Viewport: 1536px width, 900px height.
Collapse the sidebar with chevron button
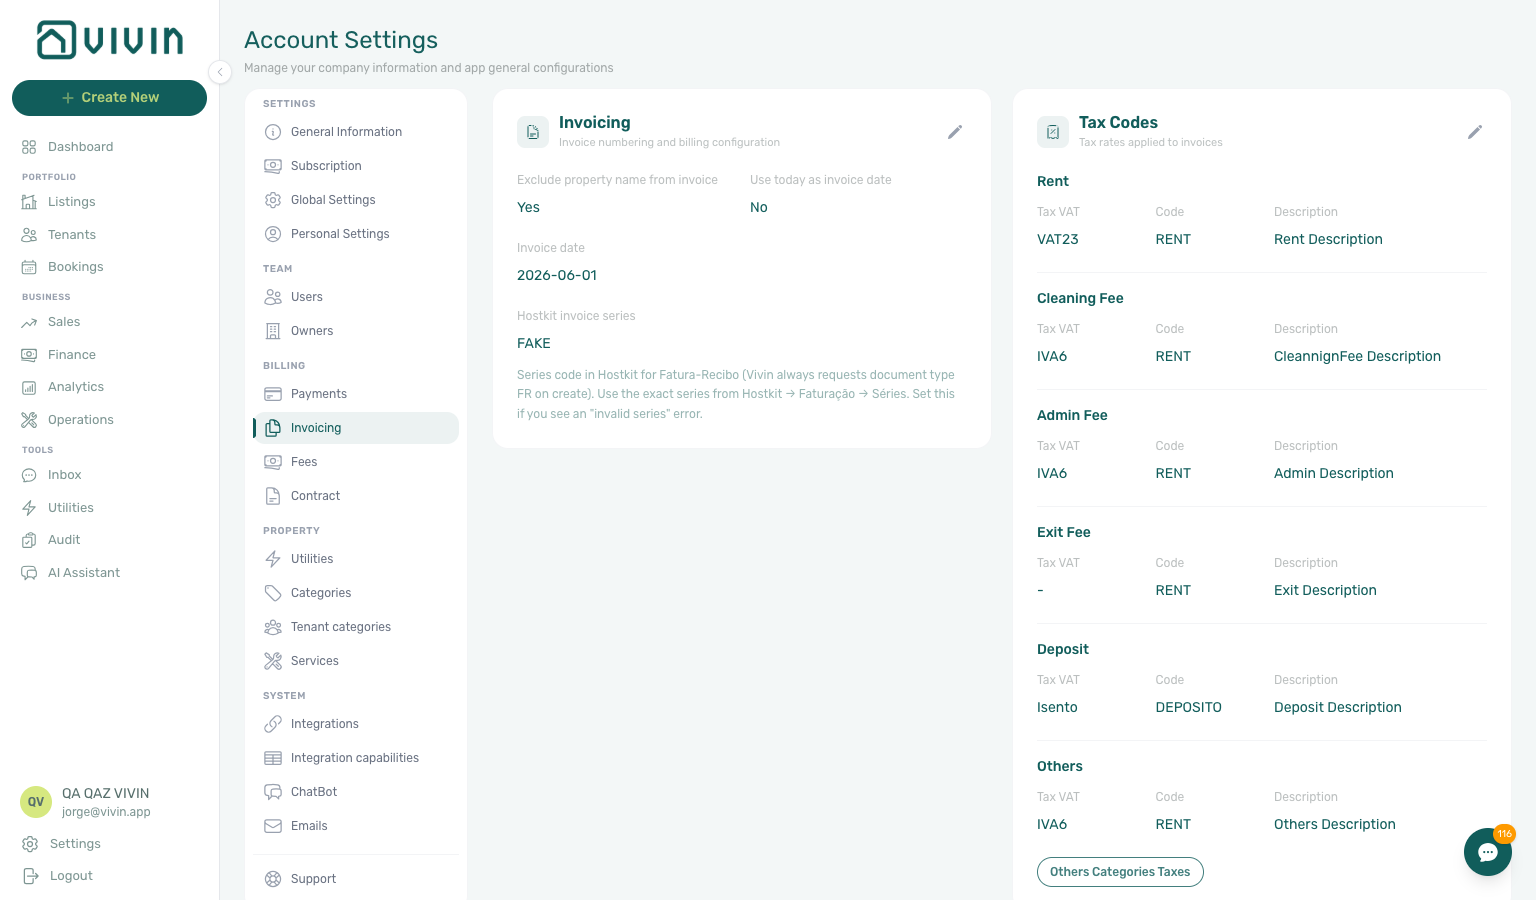click(220, 72)
